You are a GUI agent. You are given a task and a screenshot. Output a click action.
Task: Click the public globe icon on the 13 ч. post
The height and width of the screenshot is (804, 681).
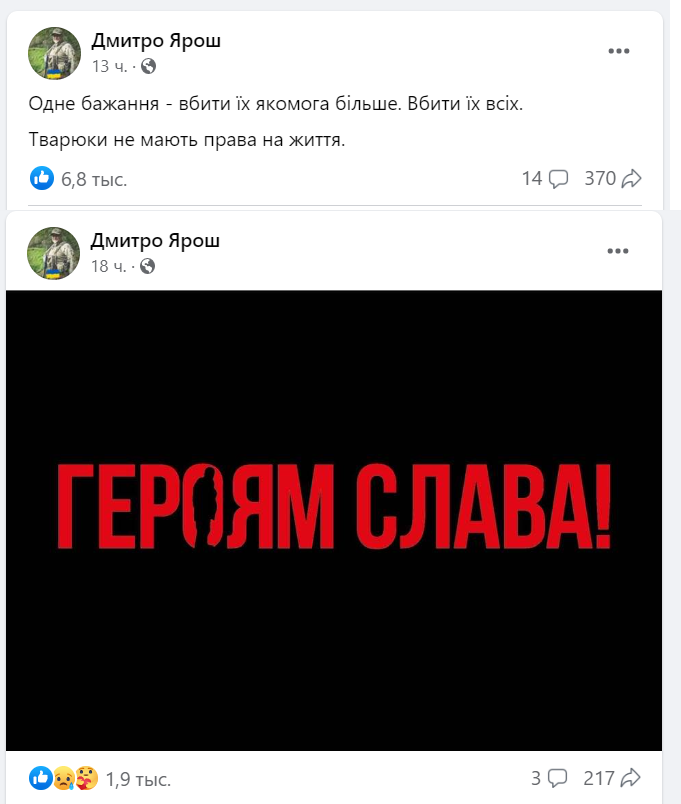(x=148, y=66)
